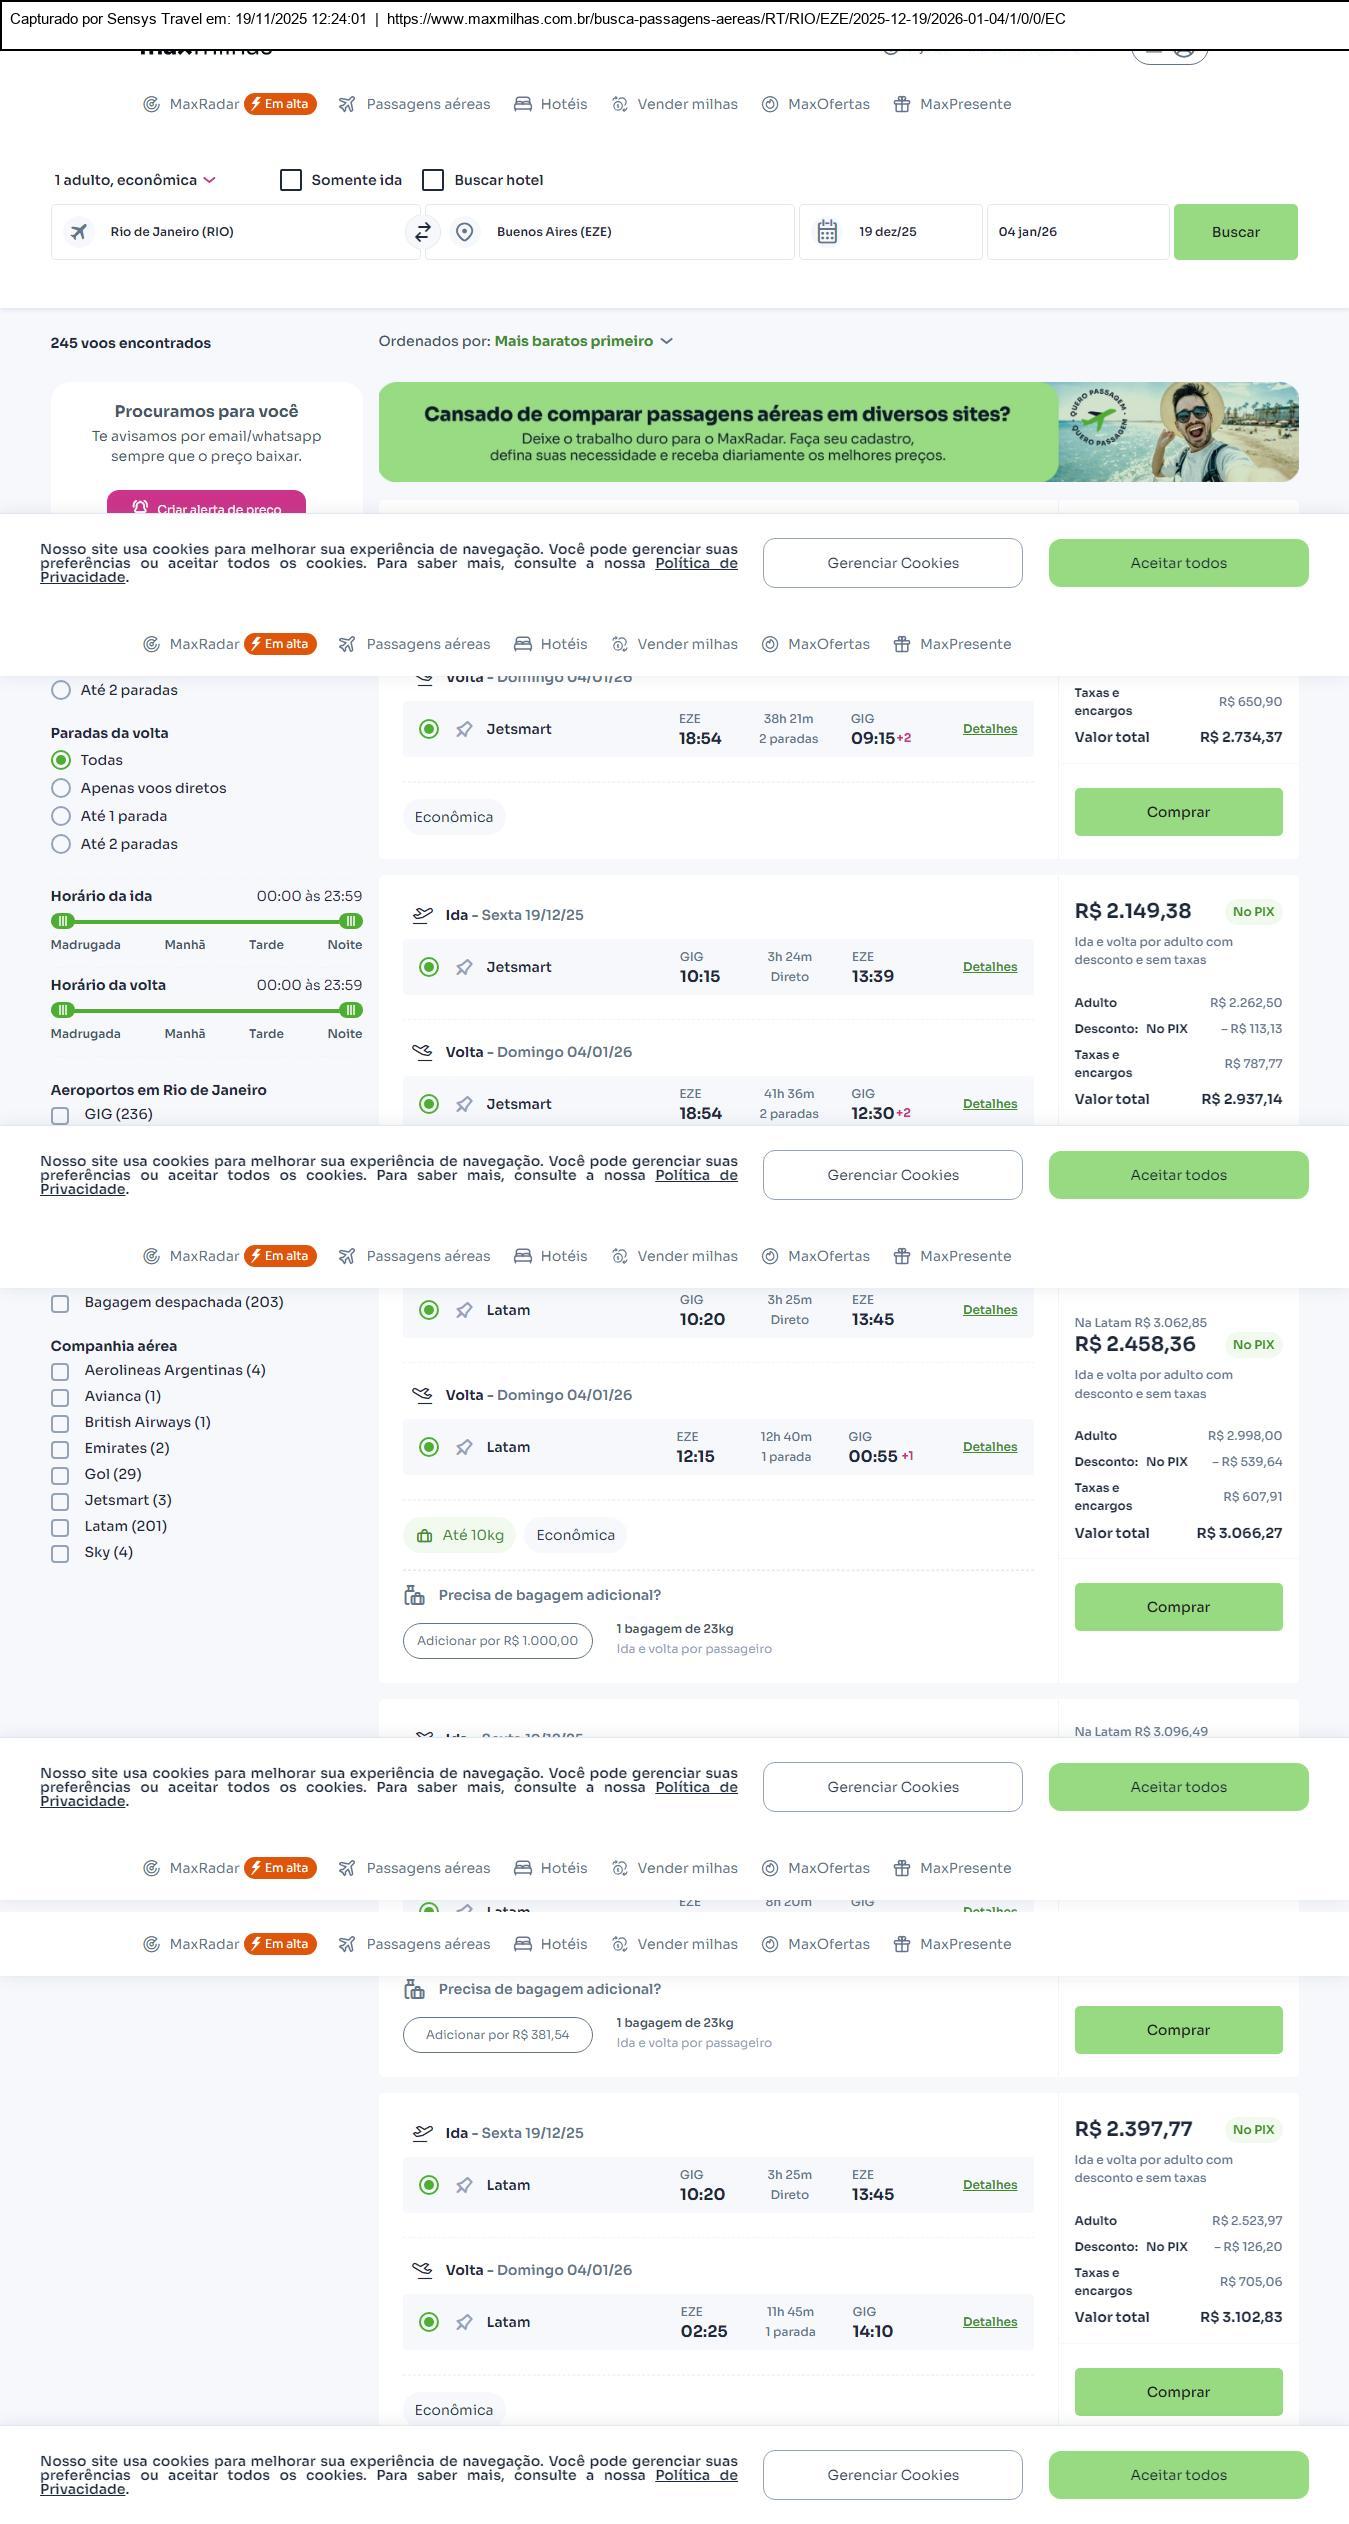
Task: Click the 'Cansado de comparar passagens' MaxRadar banner
Action: click(x=718, y=432)
